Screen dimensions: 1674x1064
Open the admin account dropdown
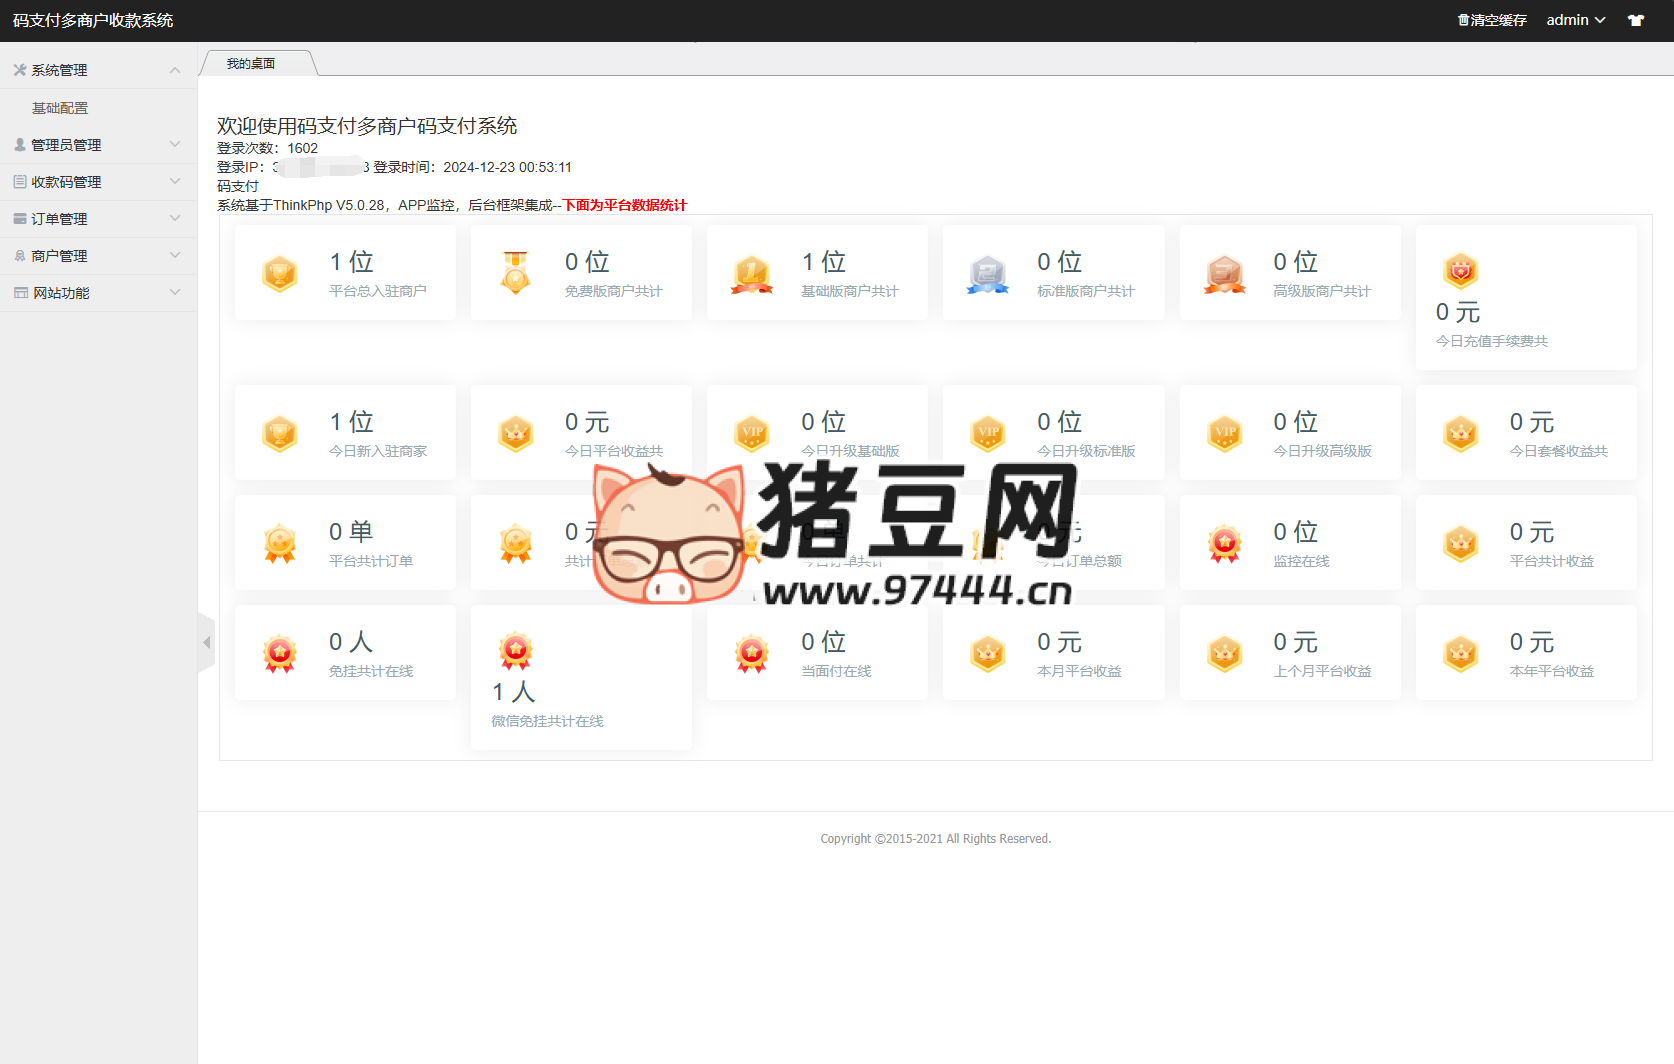click(x=1575, y=19)
